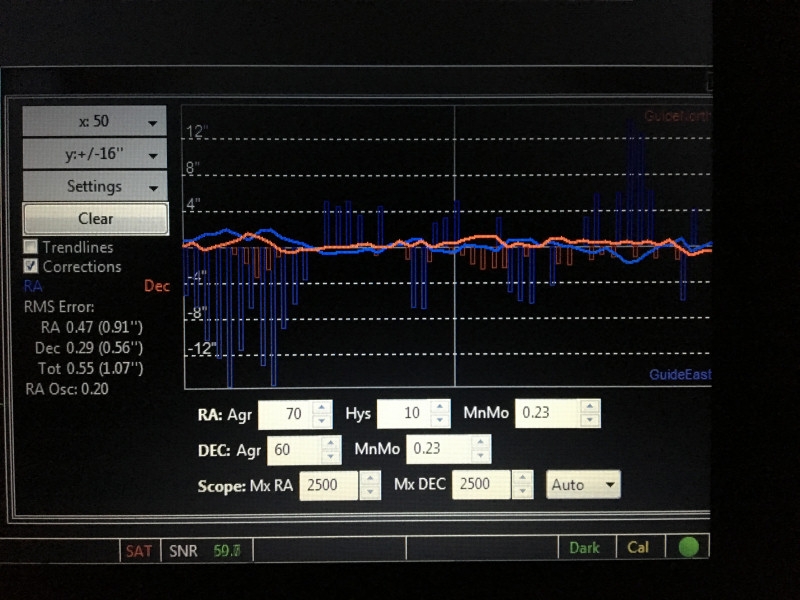
Task: Increase DEC MnMo with up arrow
Action: coord(480,442)
